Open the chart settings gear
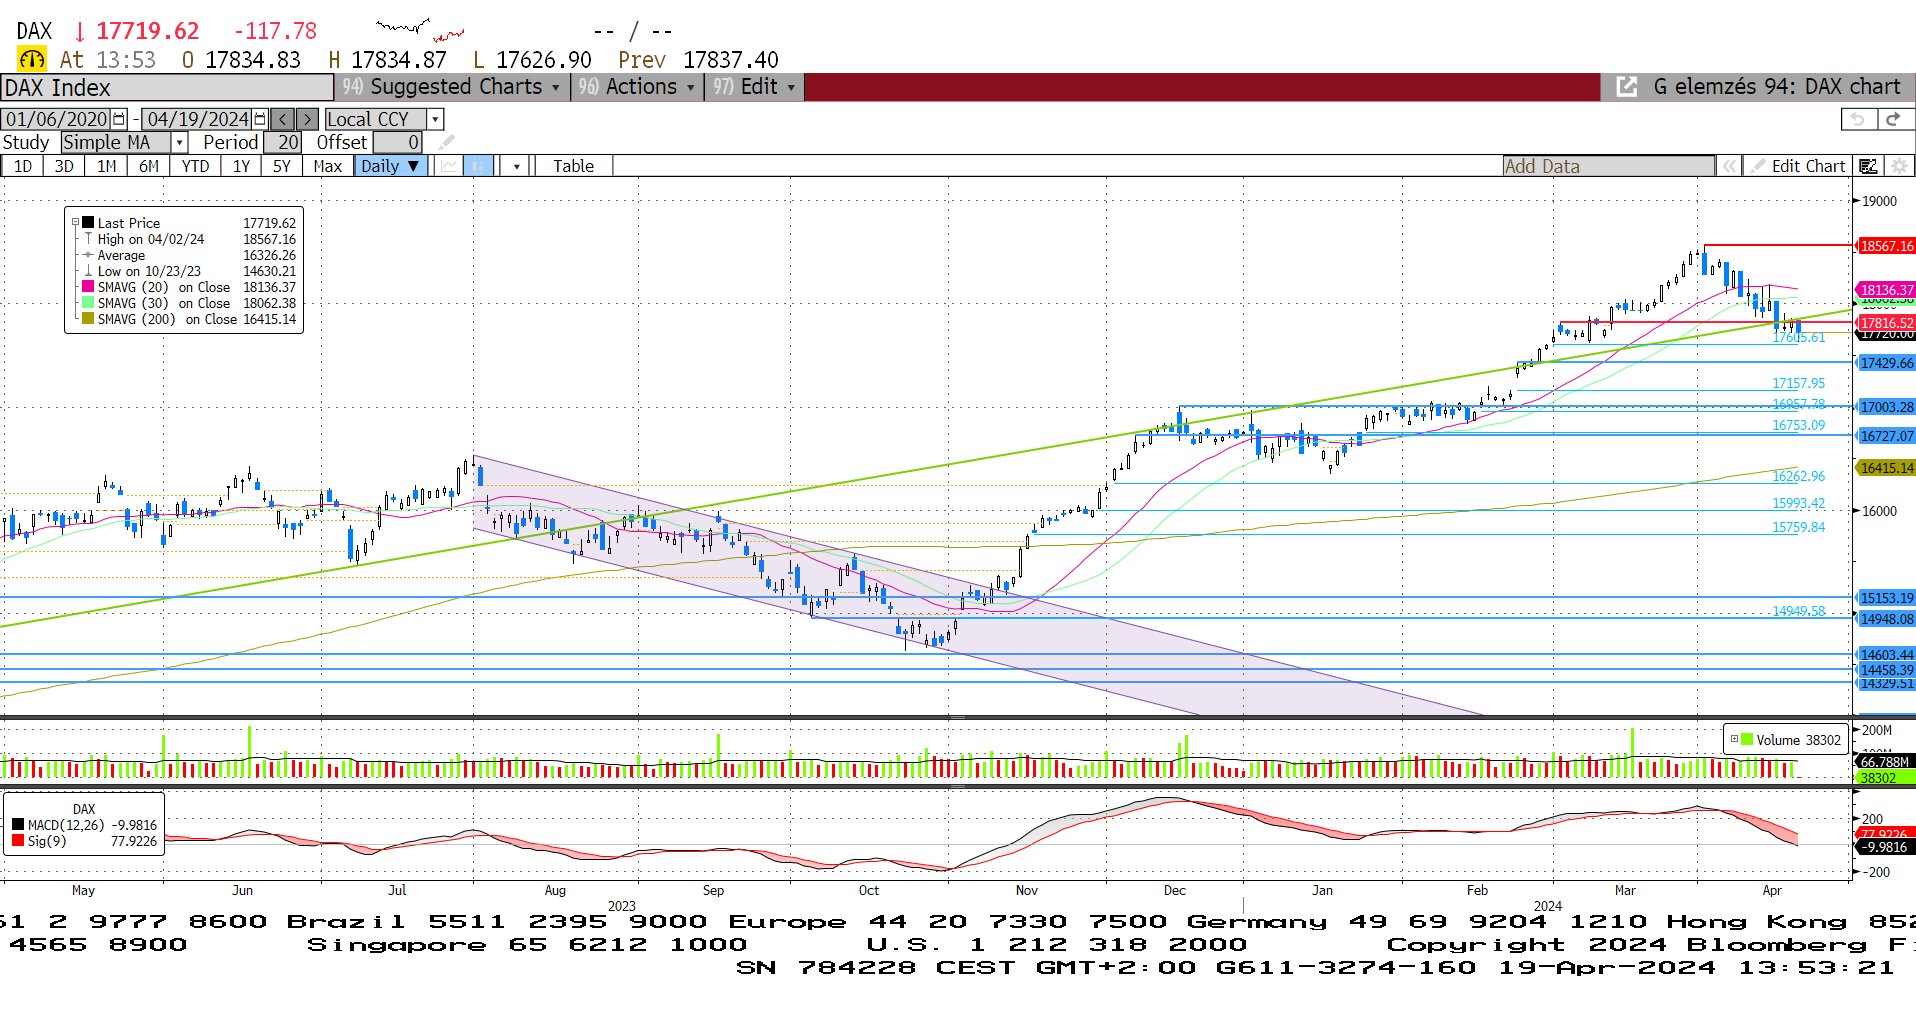 pyautogui.click(x=1899, y=166)
